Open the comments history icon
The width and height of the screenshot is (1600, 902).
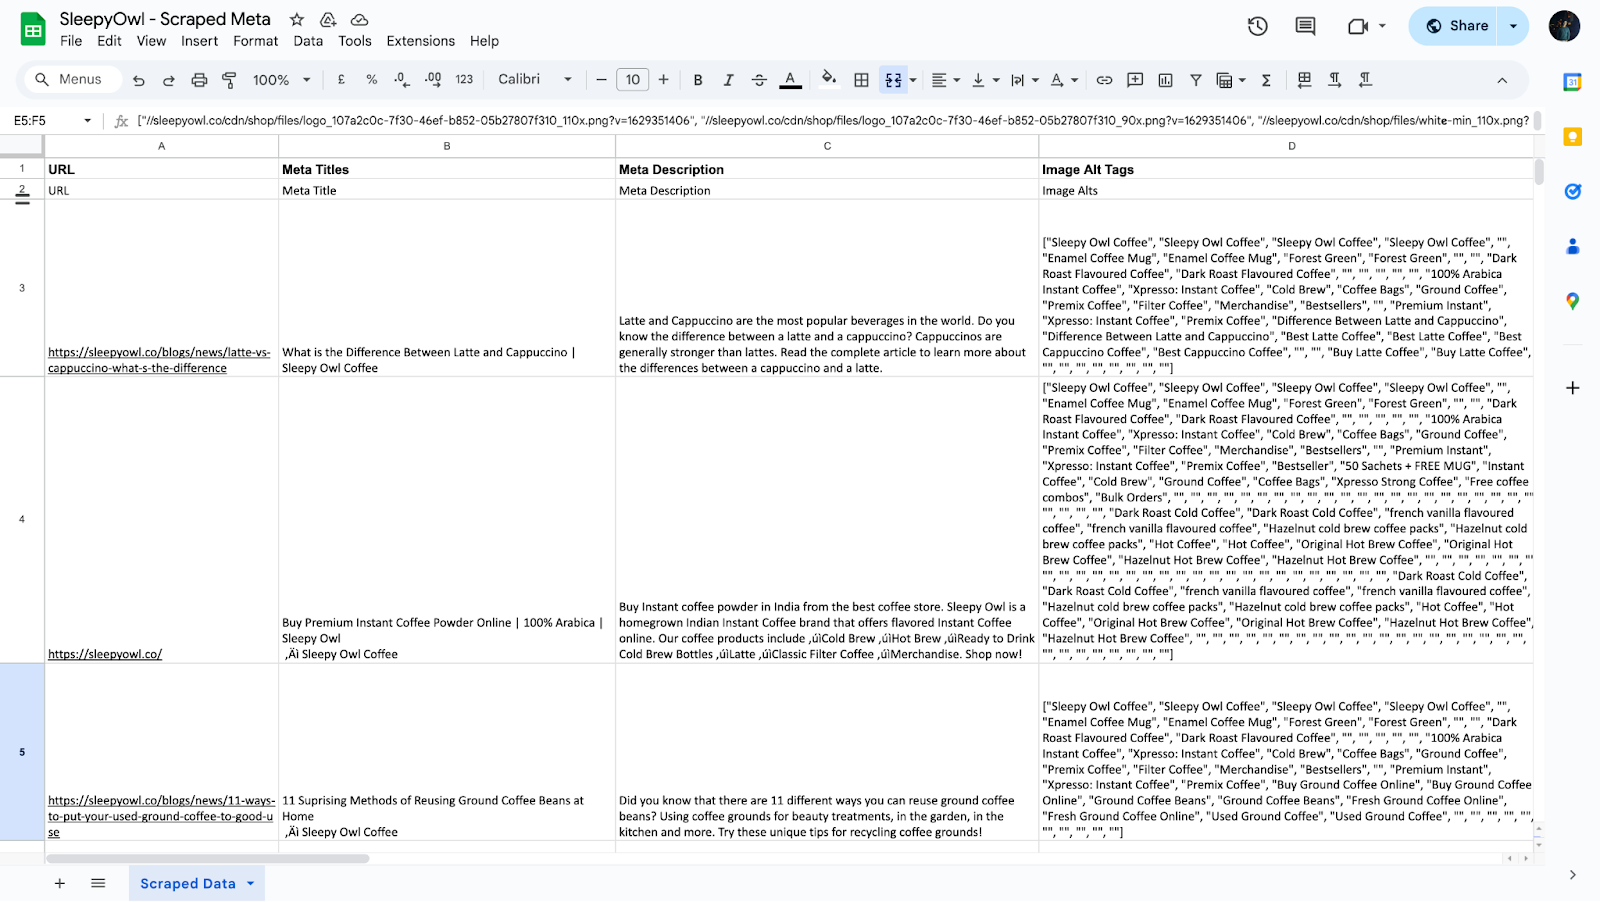pos(1305,26)
